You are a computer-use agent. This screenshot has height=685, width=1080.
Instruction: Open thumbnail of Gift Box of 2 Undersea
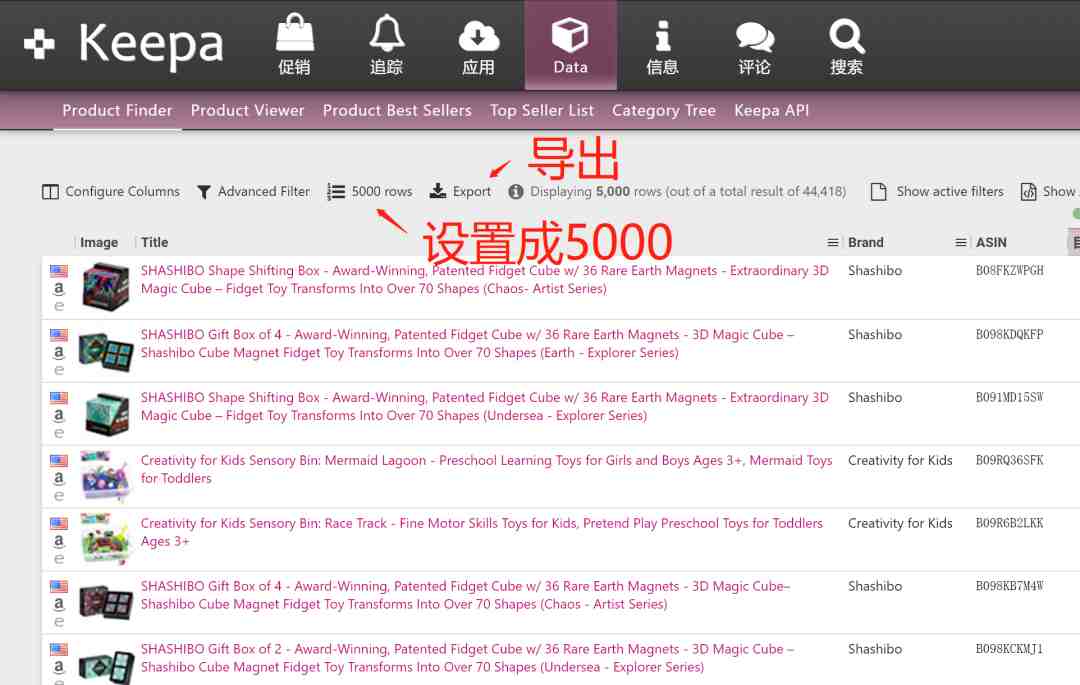tap(105, 666)
